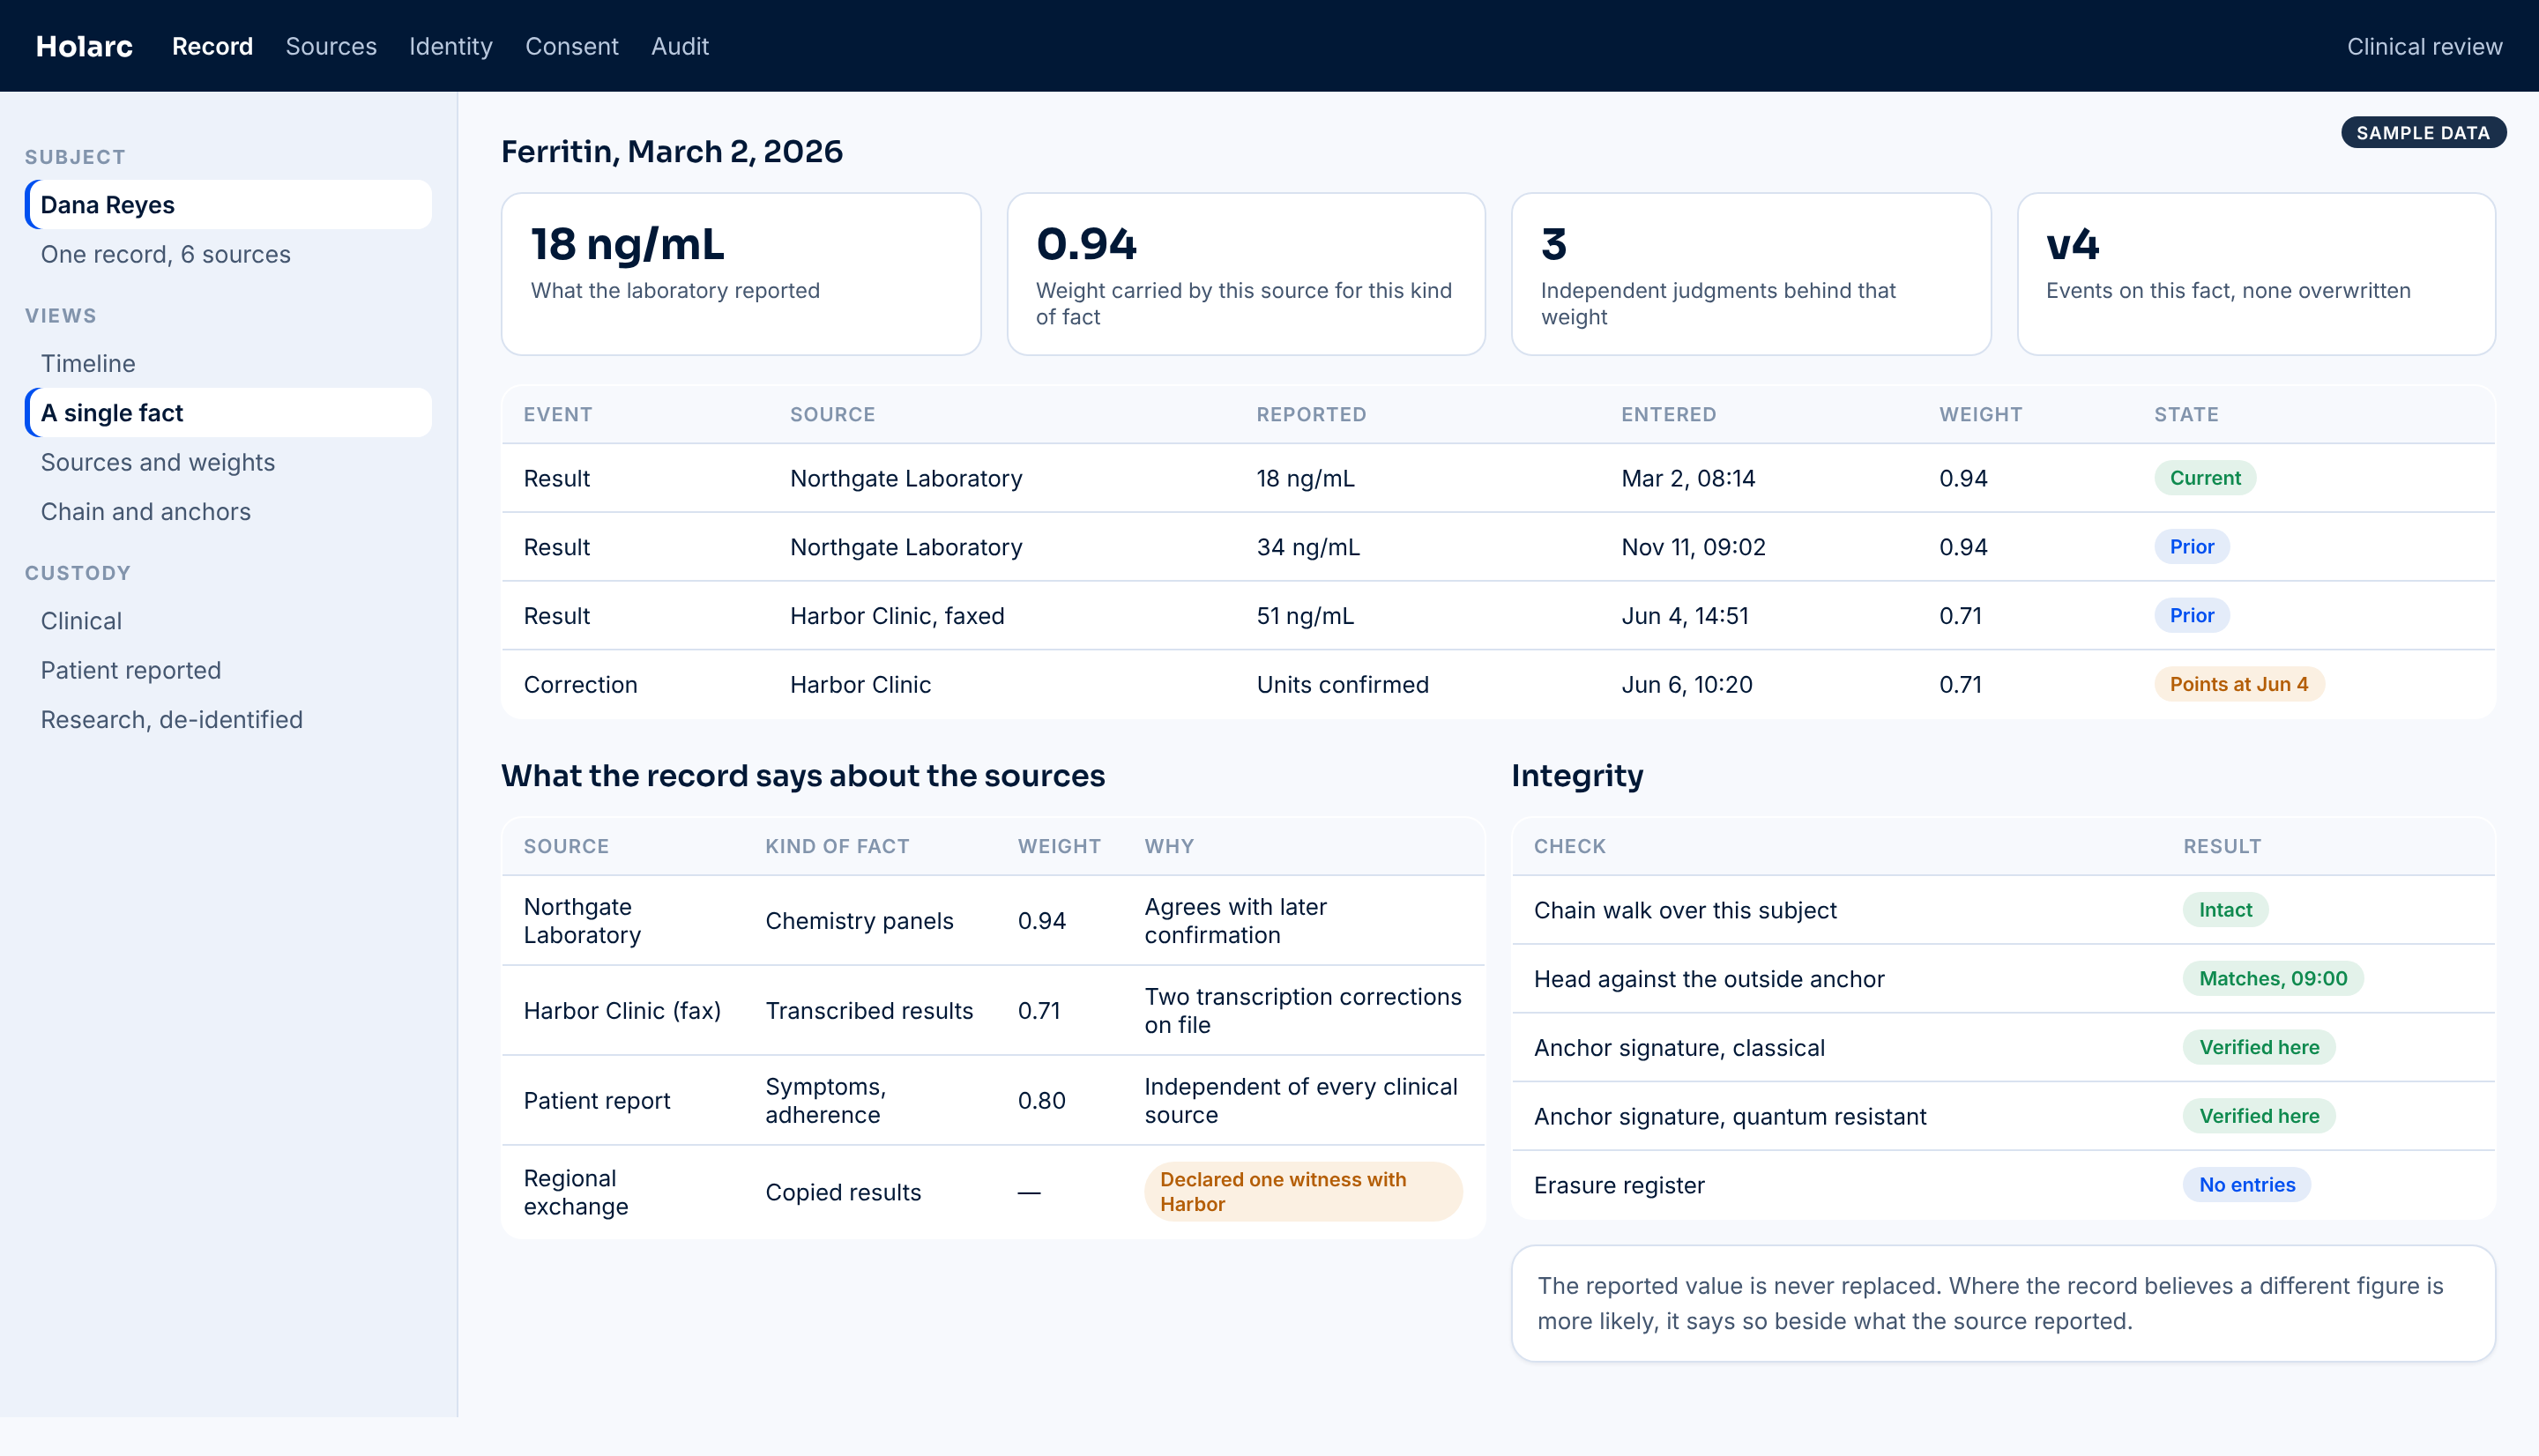Open the Consent tab
This screenshot has height=1456, width=2539.
click(571, 46)
